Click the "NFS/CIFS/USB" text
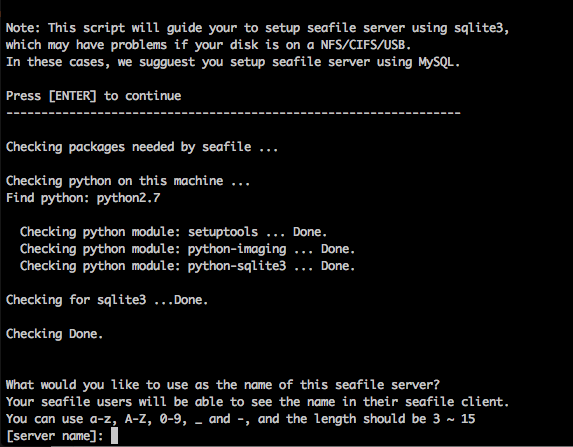Viewport: 573px width, 447px height. [366, 45]
